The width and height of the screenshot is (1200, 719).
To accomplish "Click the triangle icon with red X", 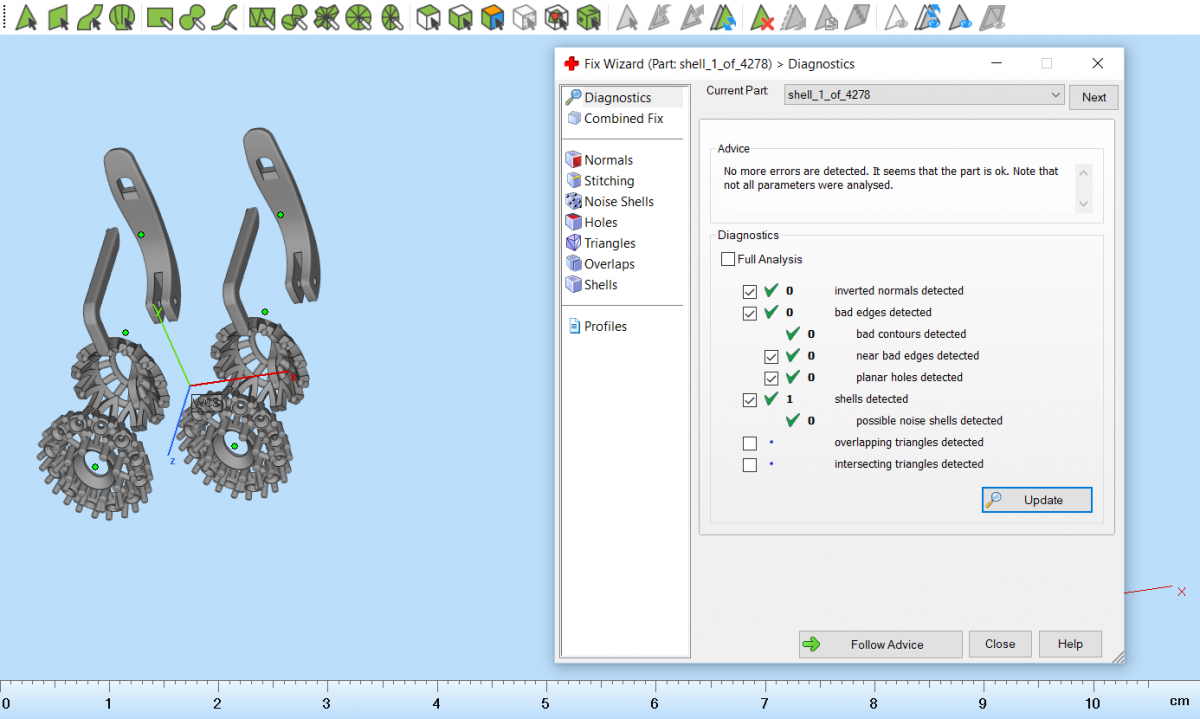I will pyautogui.click(x=763, y=17).
